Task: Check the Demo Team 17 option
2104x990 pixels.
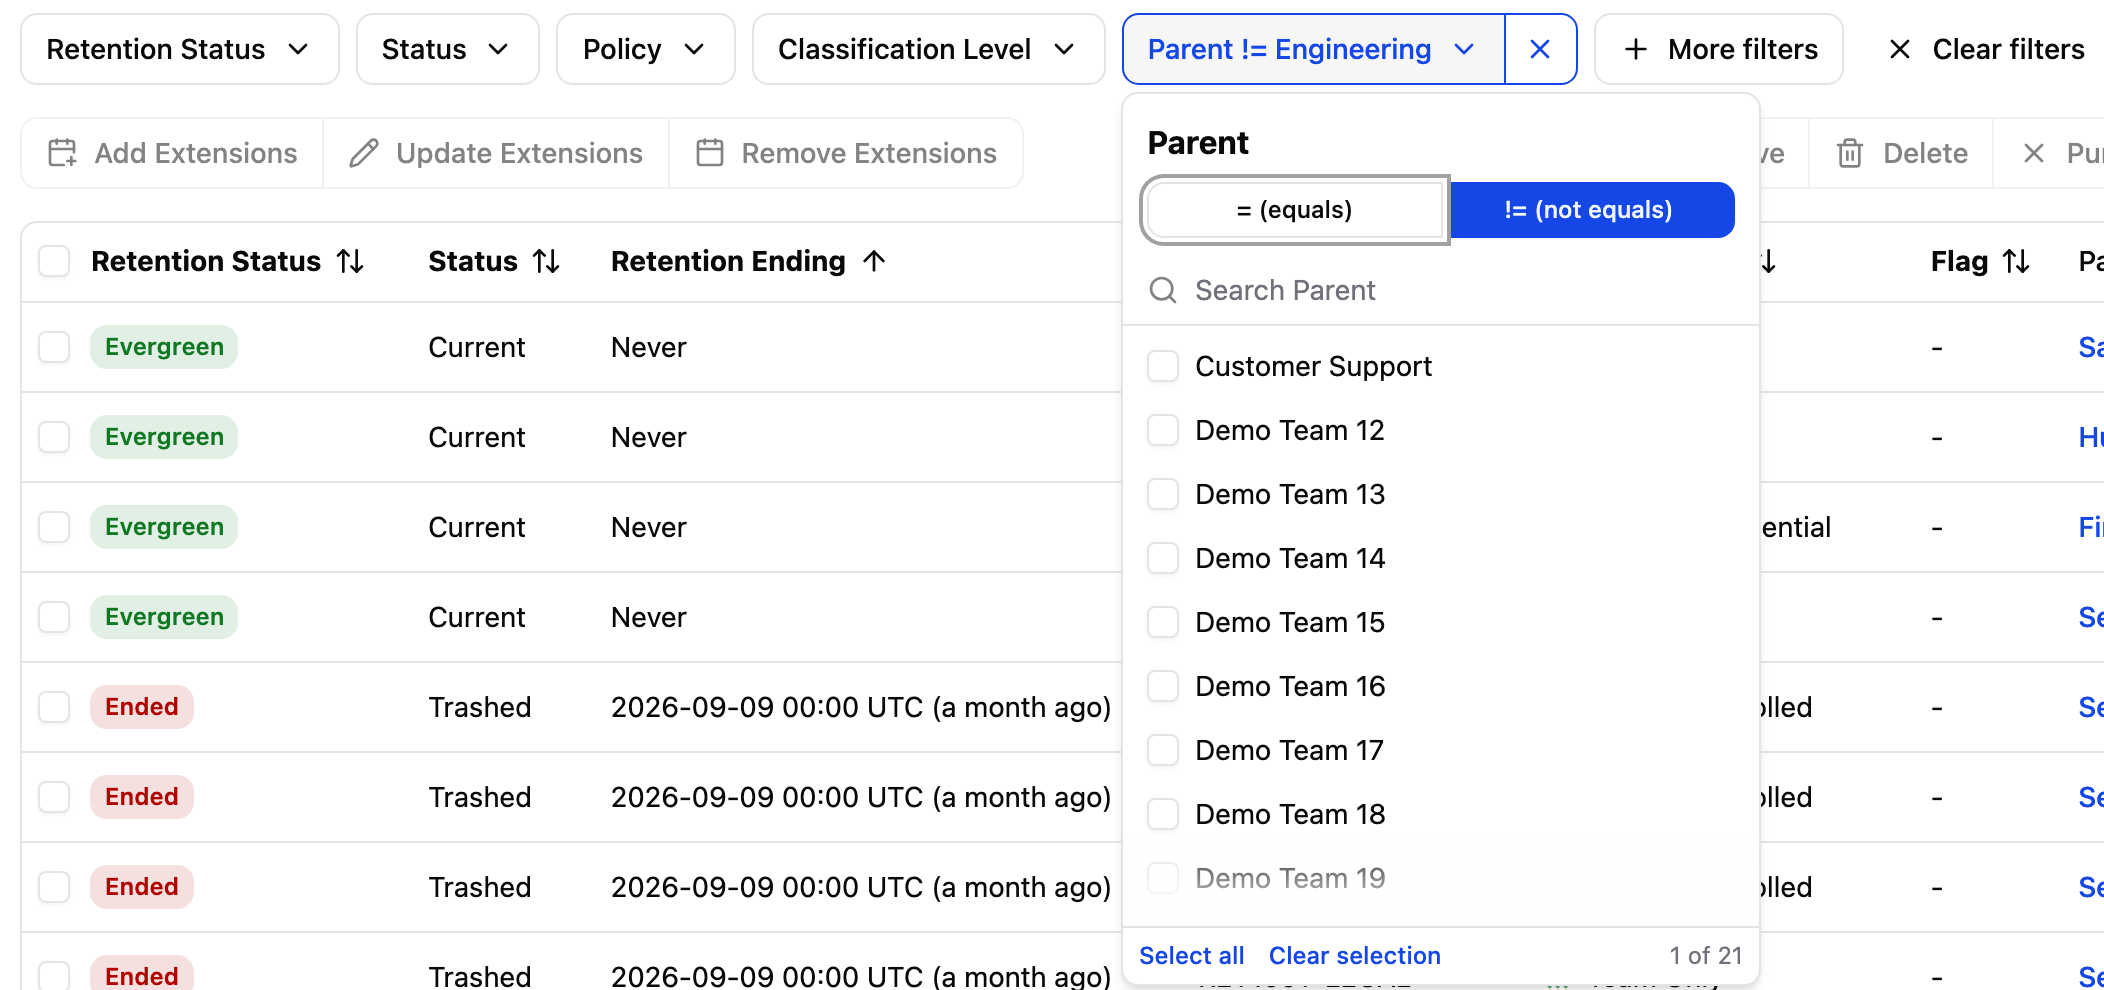Action: (x=1163, y=750)
